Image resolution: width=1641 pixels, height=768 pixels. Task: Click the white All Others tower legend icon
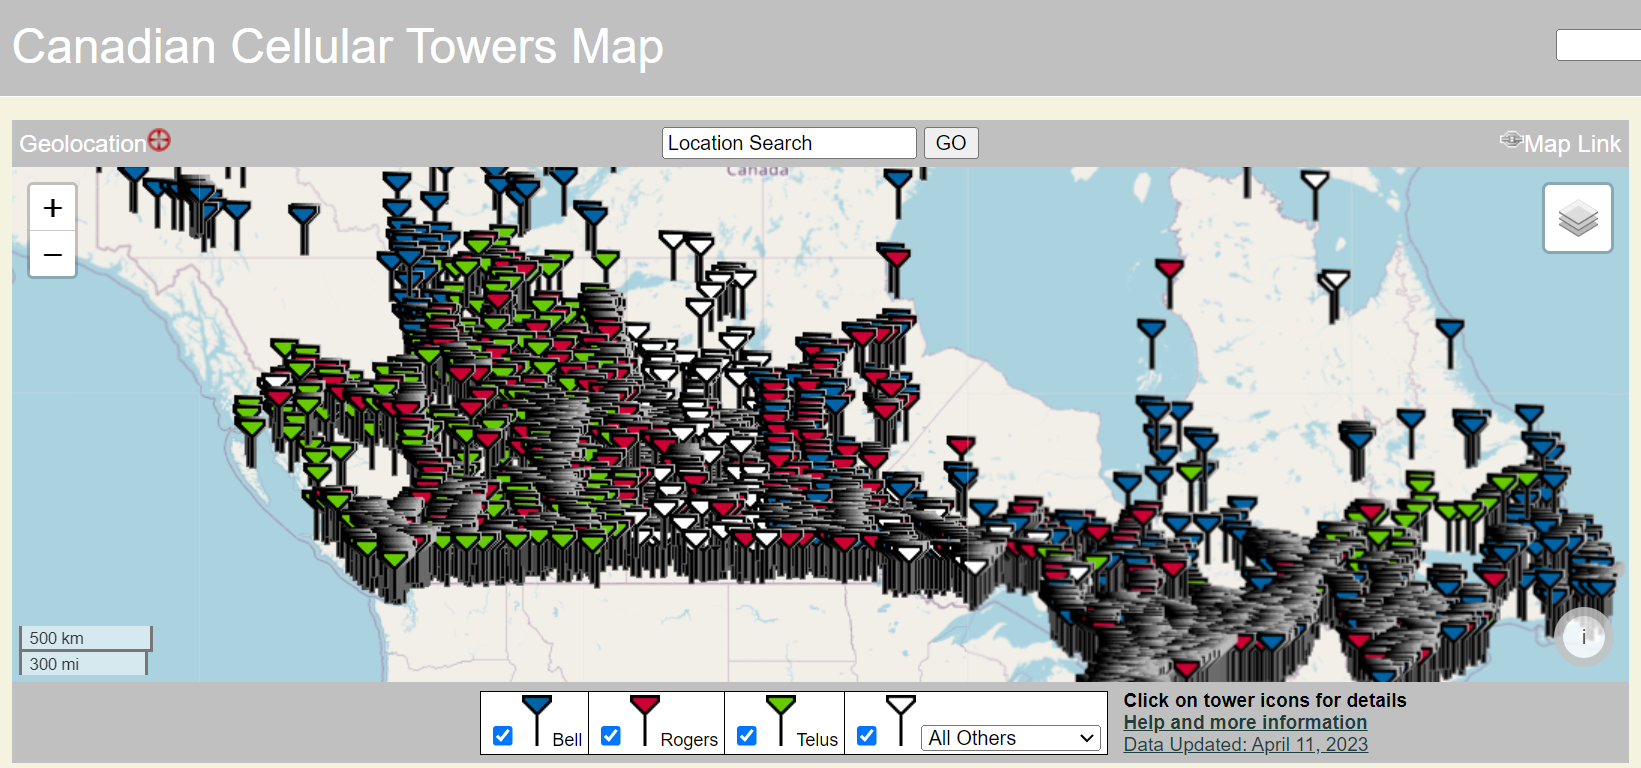900,717
